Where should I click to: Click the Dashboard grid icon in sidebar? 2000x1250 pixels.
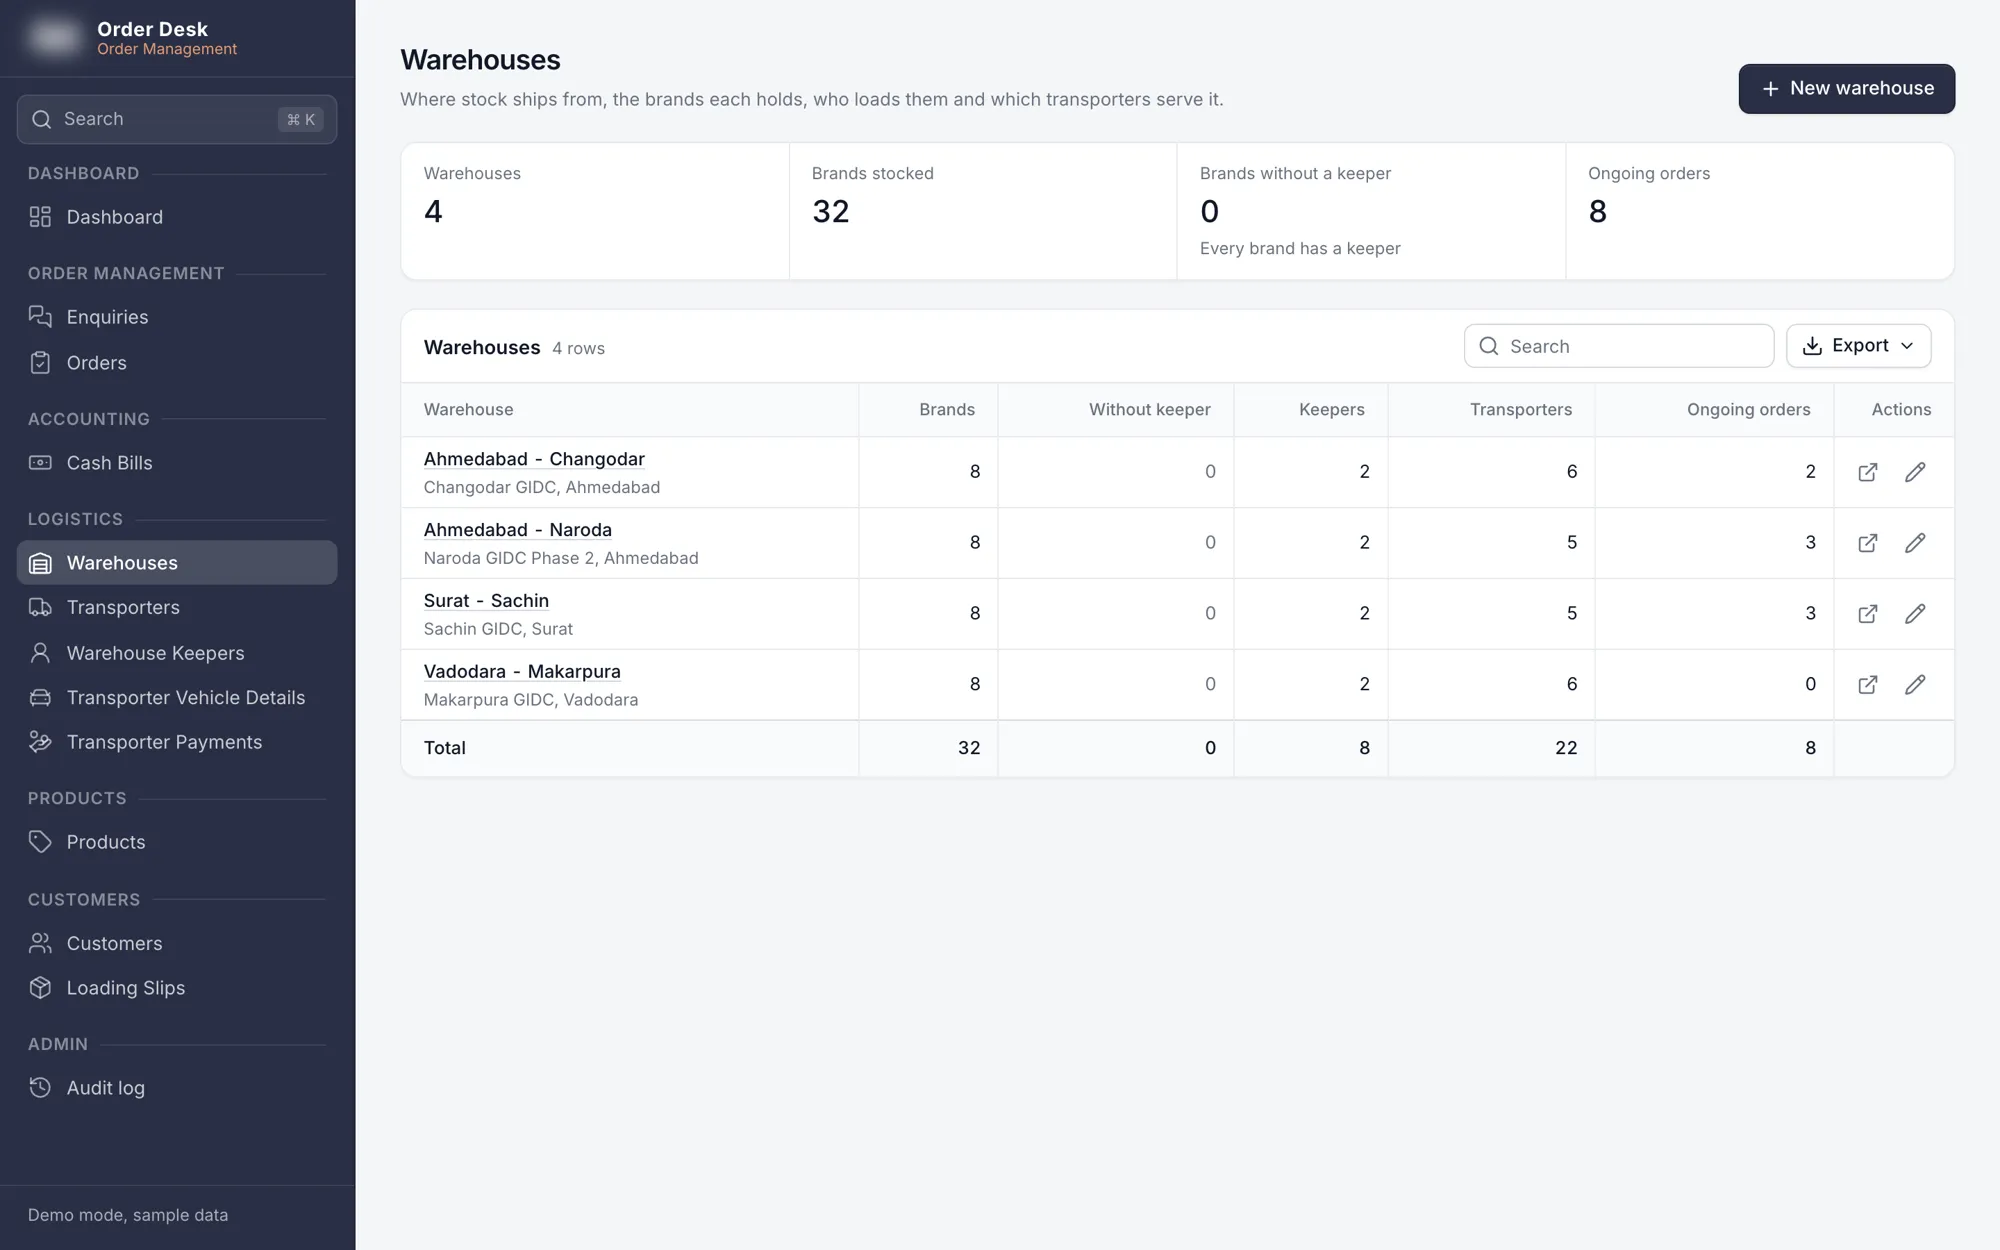(40, 217)
